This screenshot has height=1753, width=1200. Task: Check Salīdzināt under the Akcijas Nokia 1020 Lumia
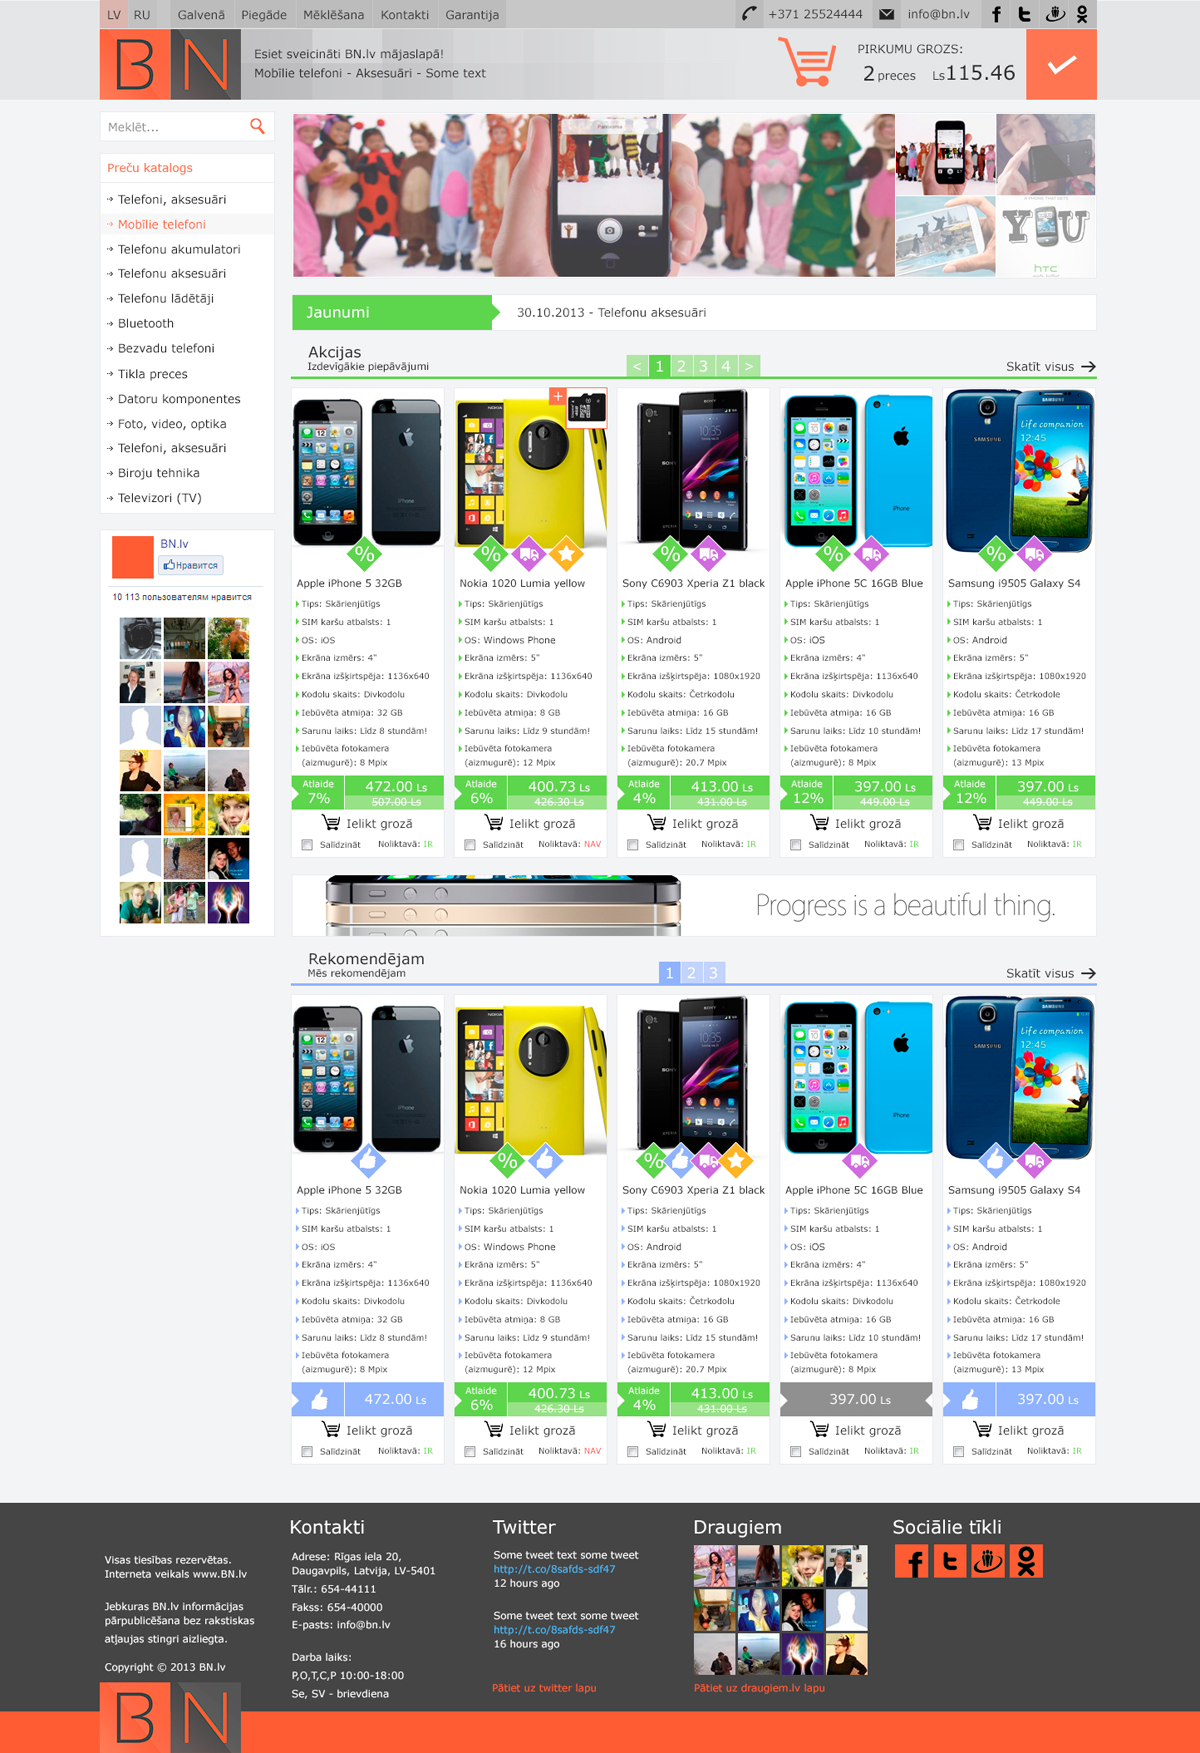[470, 845]
